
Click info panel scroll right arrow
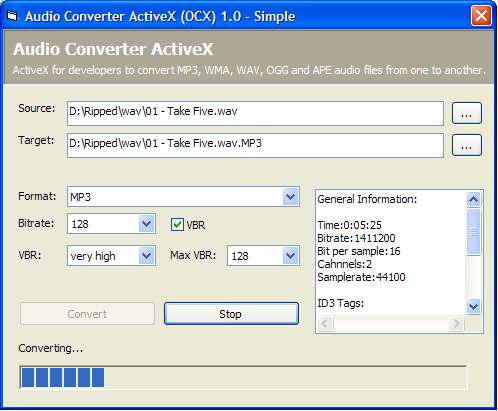tap(457, 323)
